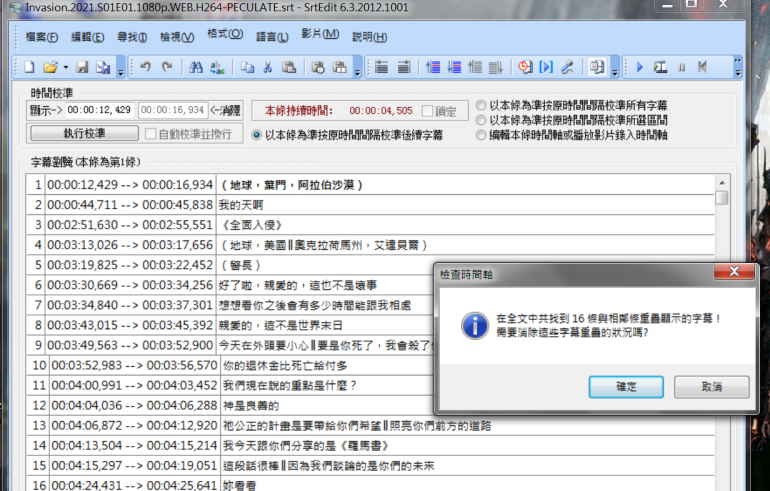The width and height of the screenshot is (770, 491).
Task: Click the right-arrow lines toolbar icon
Action: [404, 67]
